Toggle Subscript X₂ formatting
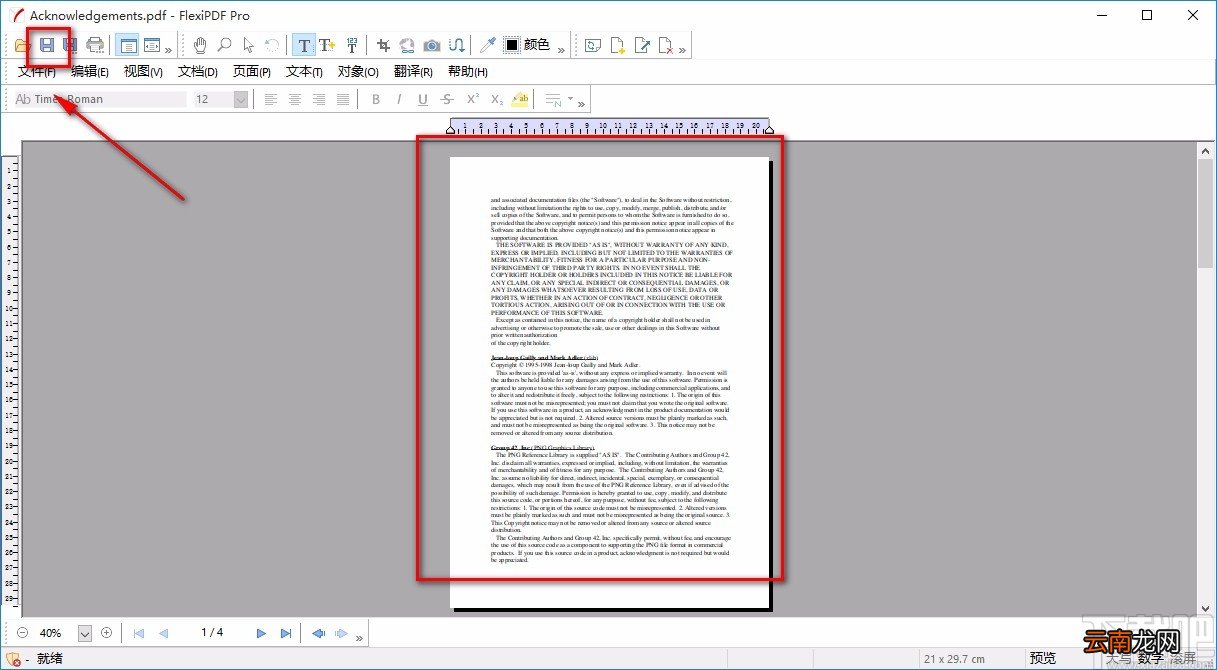The image size is (1217, 670). pos(497,99)
